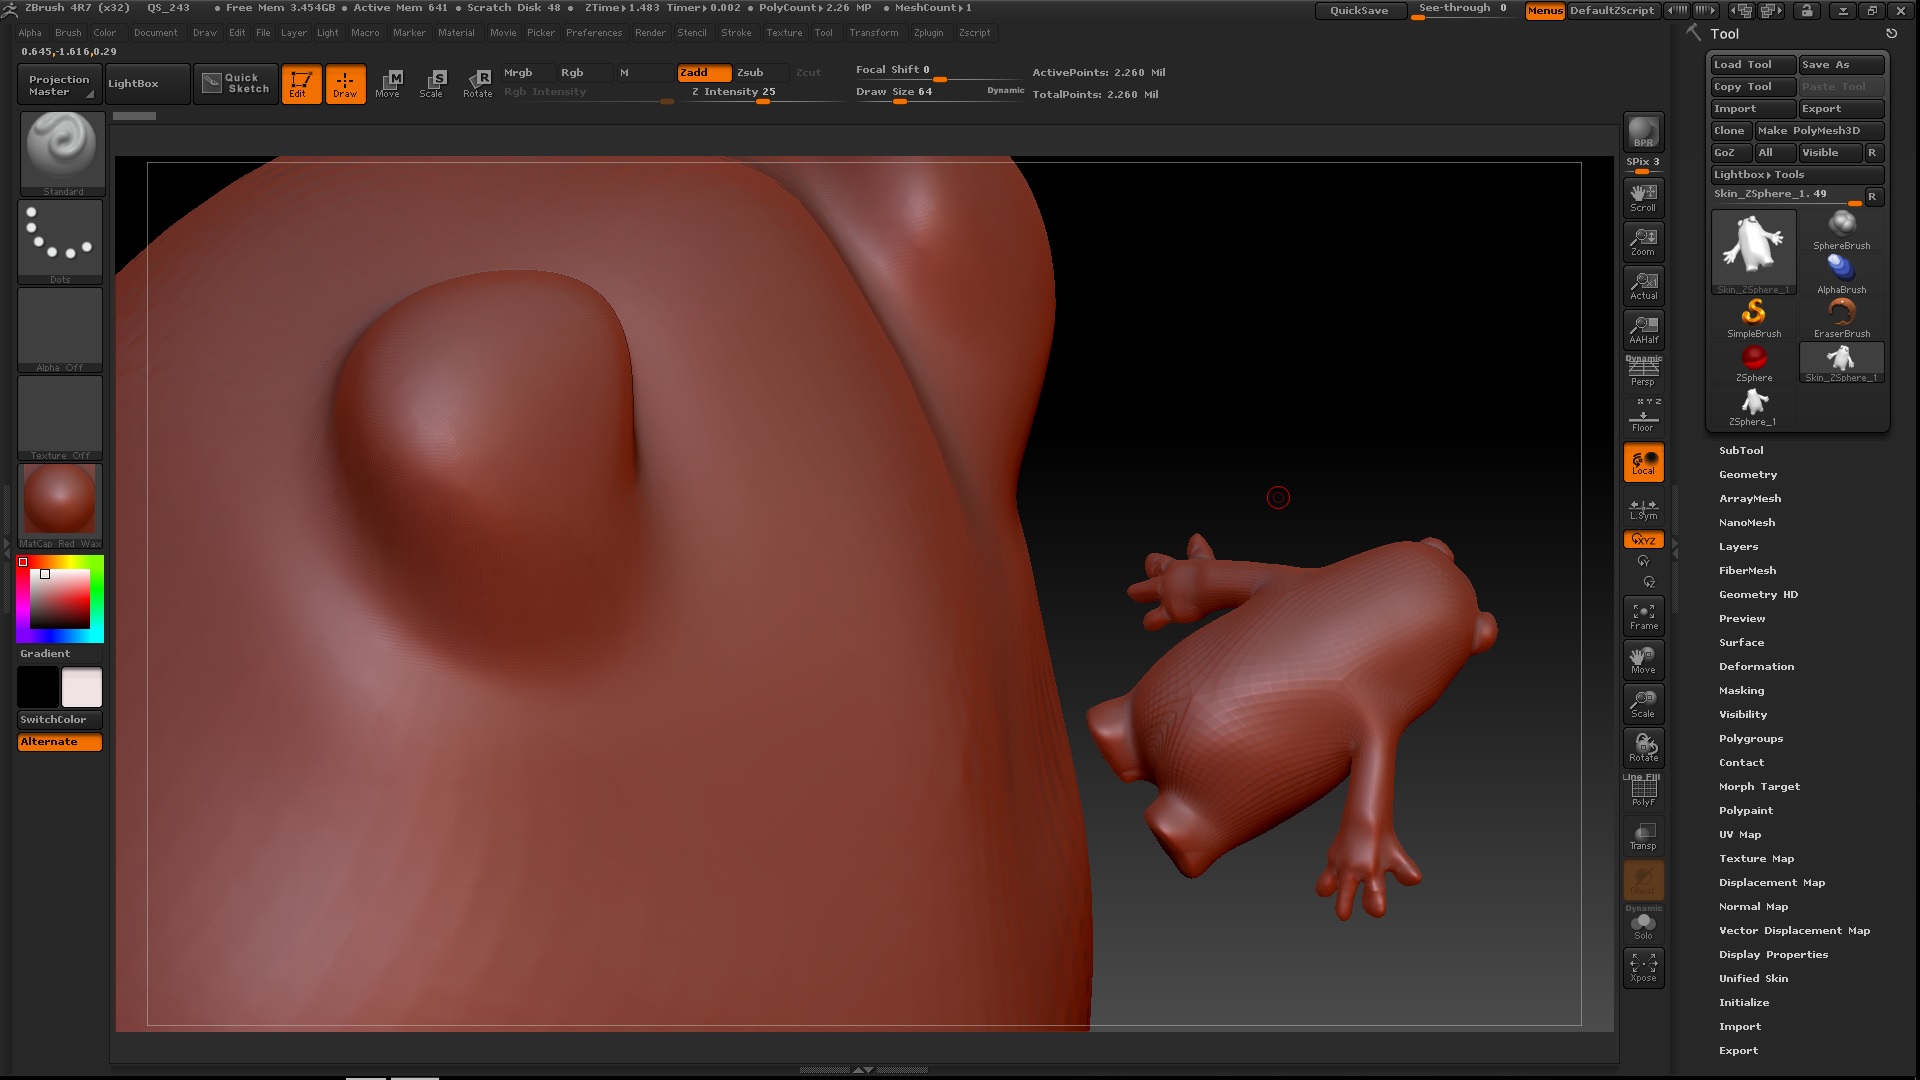
Task: Click the Floor grid icon
Action: coord(1643,418)
